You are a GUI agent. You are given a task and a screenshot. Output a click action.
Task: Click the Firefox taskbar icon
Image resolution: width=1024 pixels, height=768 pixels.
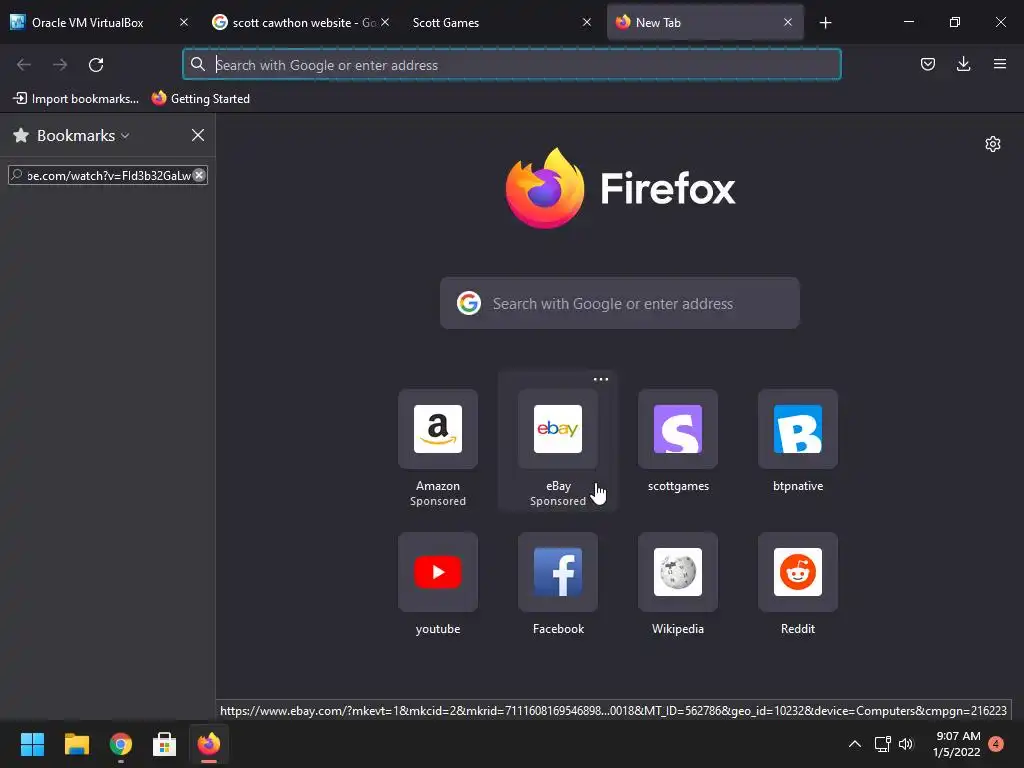pyautogui.click(x=209, y=744)
